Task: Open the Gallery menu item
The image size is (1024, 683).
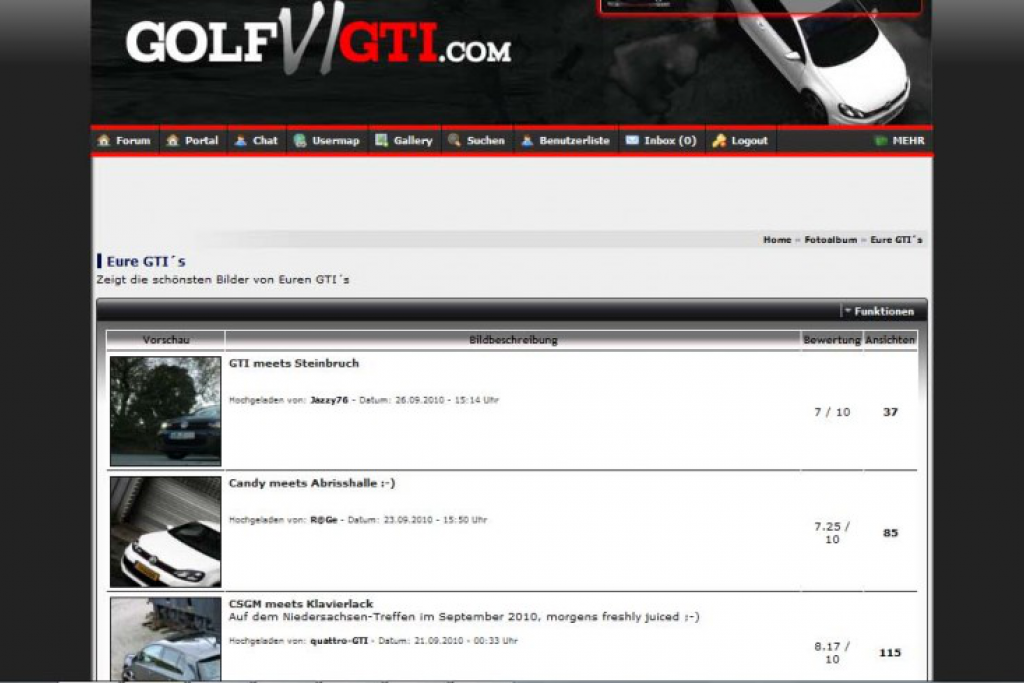Action: click(x=412, y=141)
